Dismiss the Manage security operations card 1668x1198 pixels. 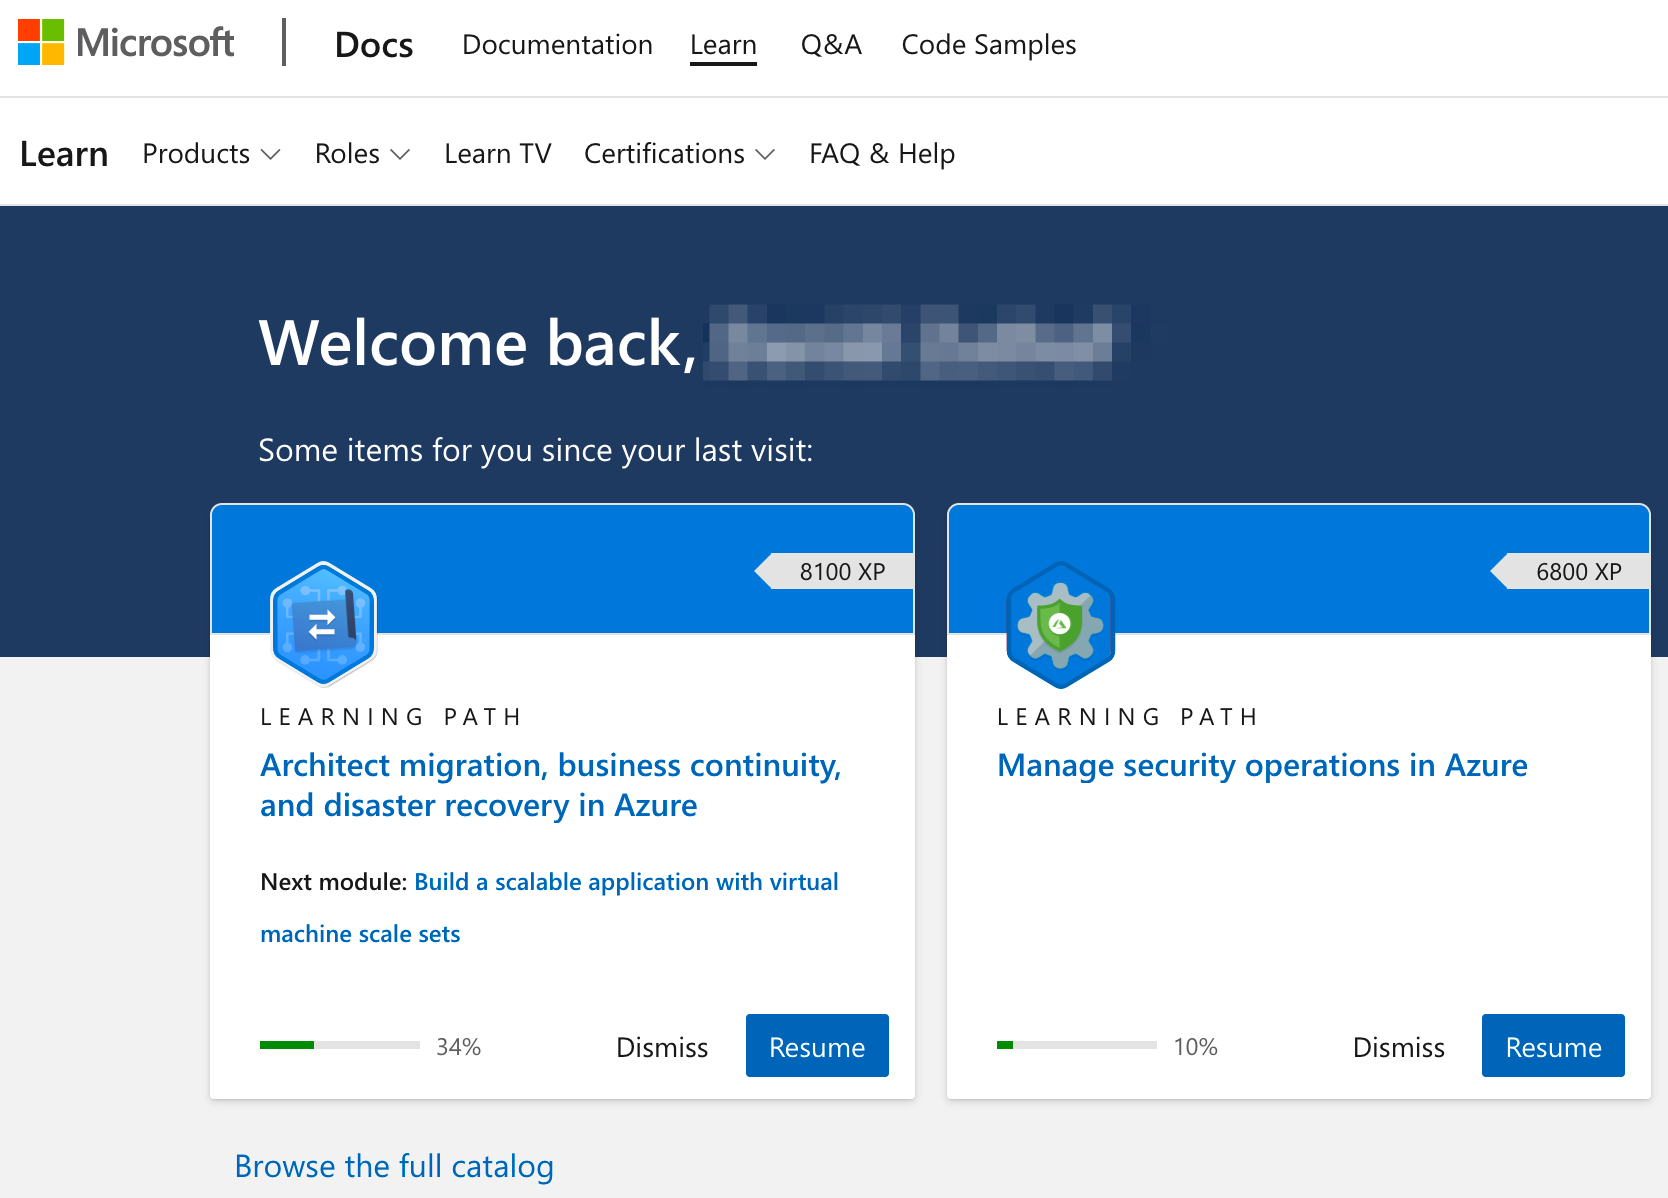[1398, 1047]
